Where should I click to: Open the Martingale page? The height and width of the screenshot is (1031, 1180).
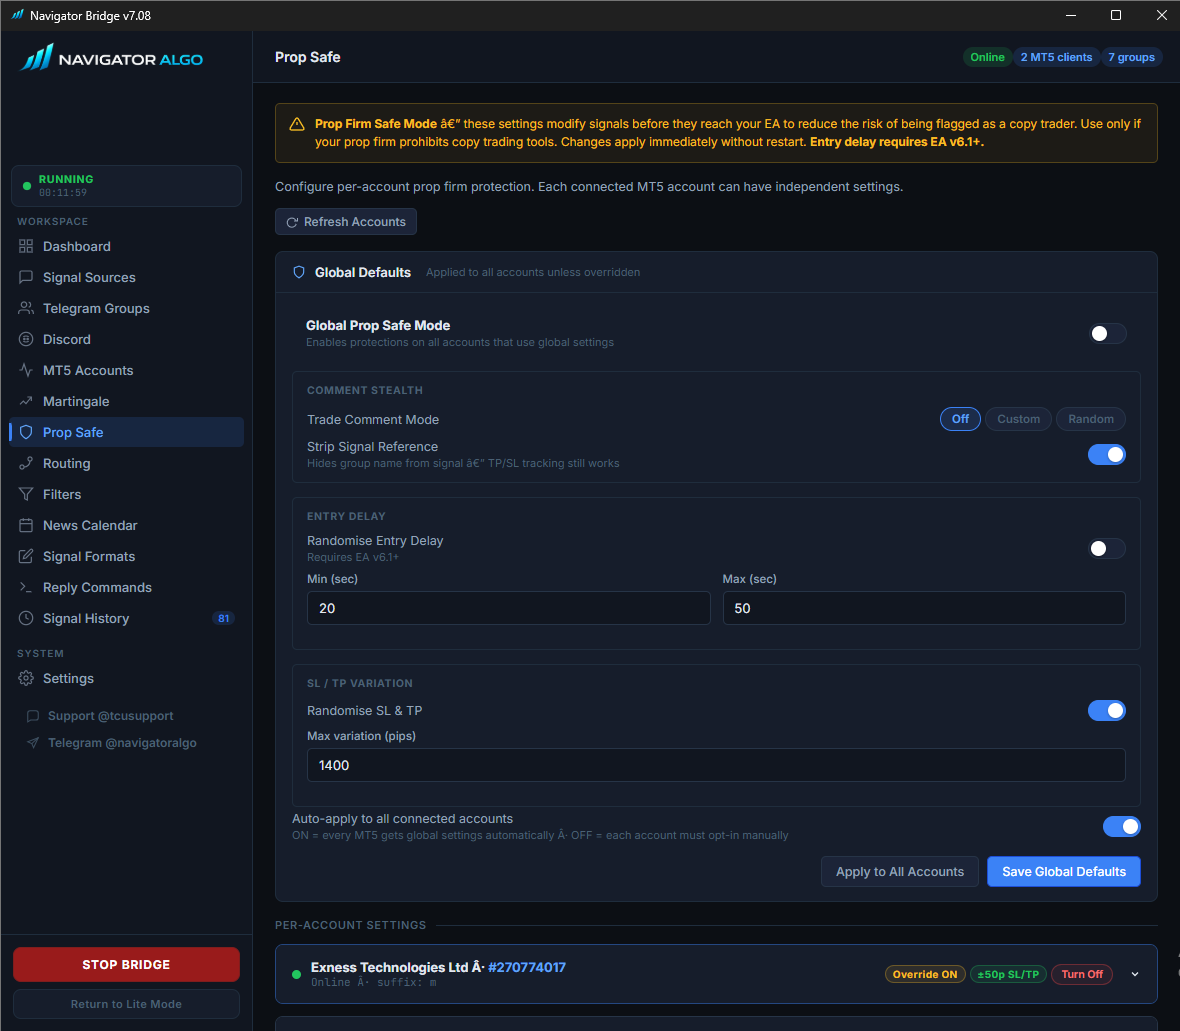pyautogui.click(x=126, y=401)
